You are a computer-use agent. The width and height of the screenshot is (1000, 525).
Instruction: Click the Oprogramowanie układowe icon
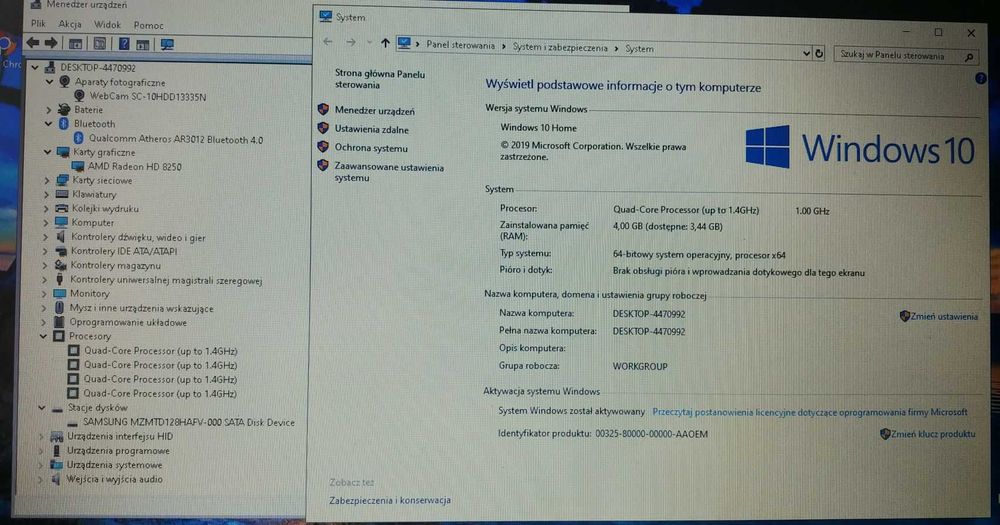pos(59,322)
